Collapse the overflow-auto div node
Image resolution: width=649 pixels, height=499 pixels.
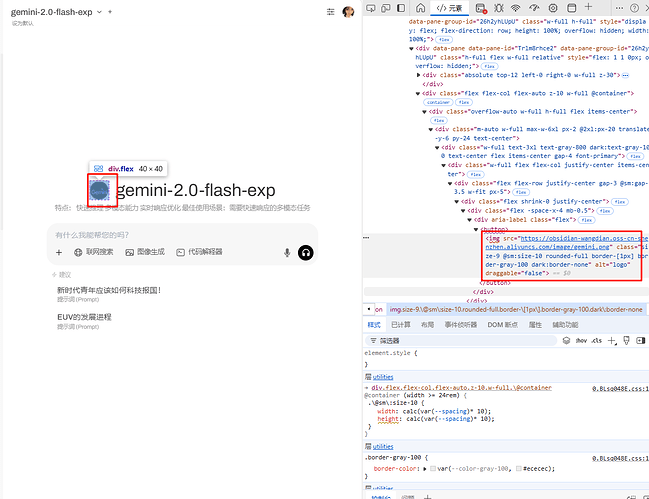(x=425, y=112)
